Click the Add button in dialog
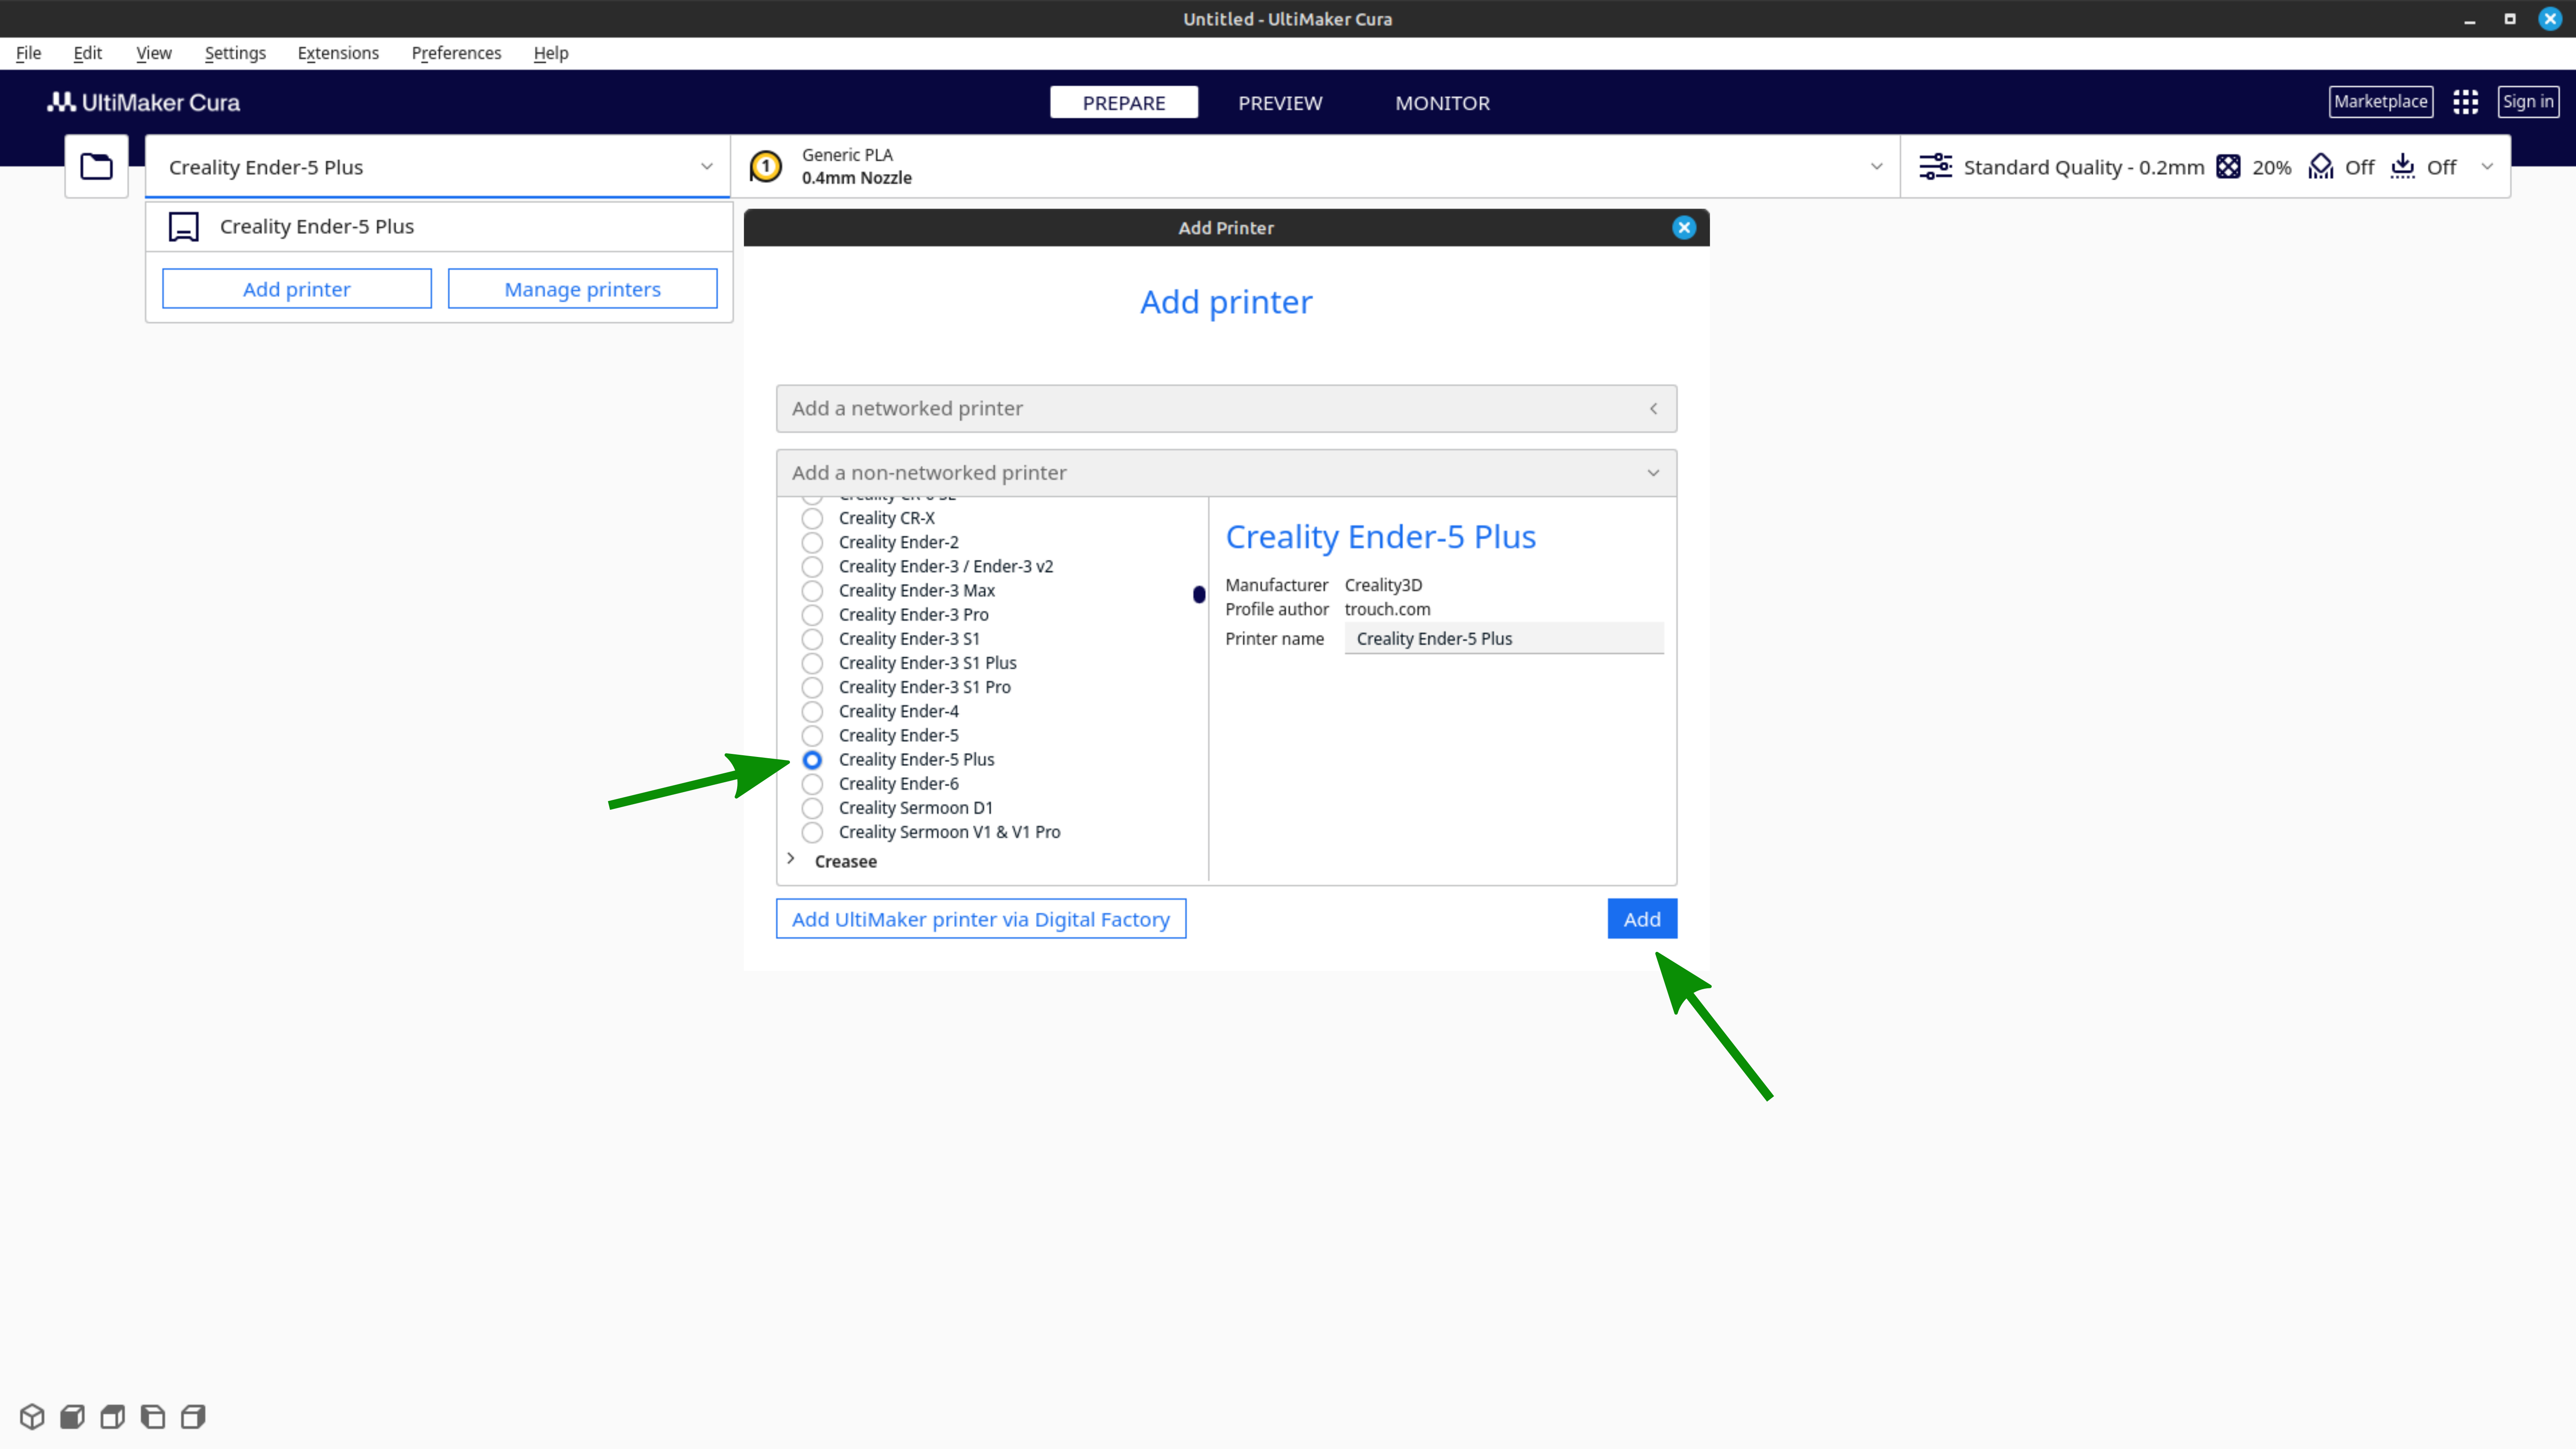The width and height of the screenshot is (2576, 1449). 1642,919
